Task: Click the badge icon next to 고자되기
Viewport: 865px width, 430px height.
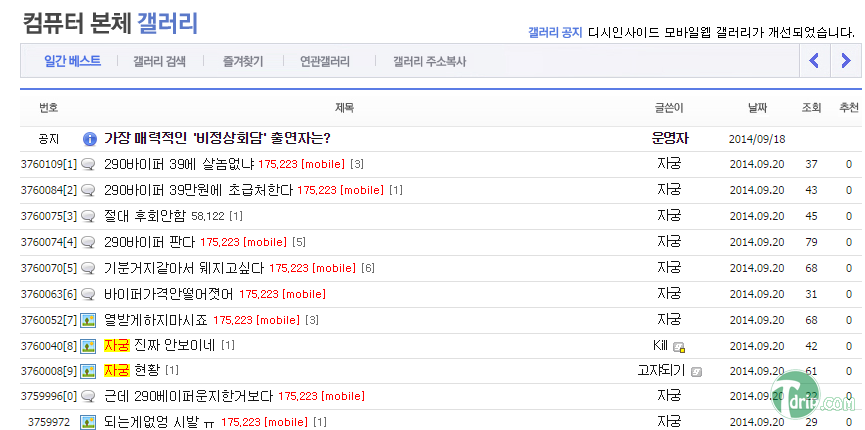Action: (696, 371)
